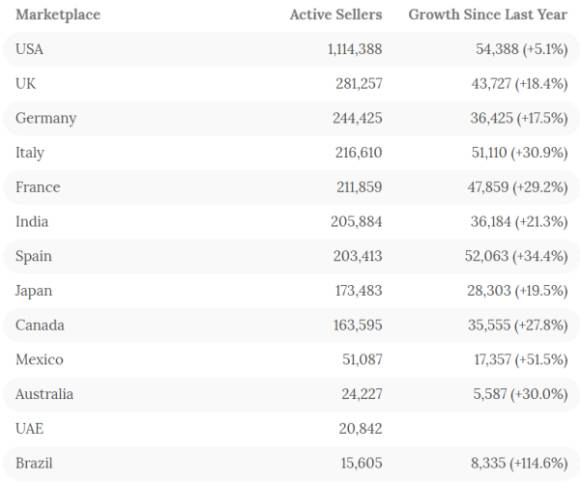Click the Mexico marketplace label
This screenshot has width=580, height=483.
click(40, 359)
